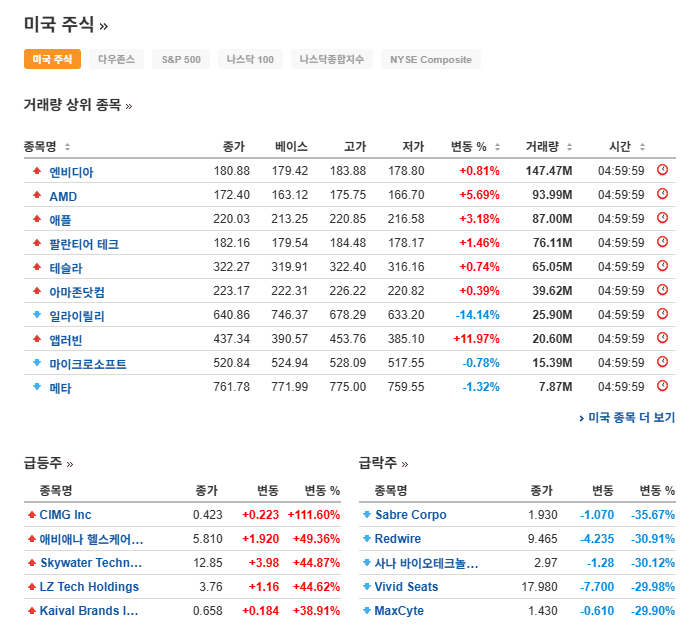Click blue down arrow beside MaxCyte
Viewport: 690px width, 632px height.
(x=367, y=610)
